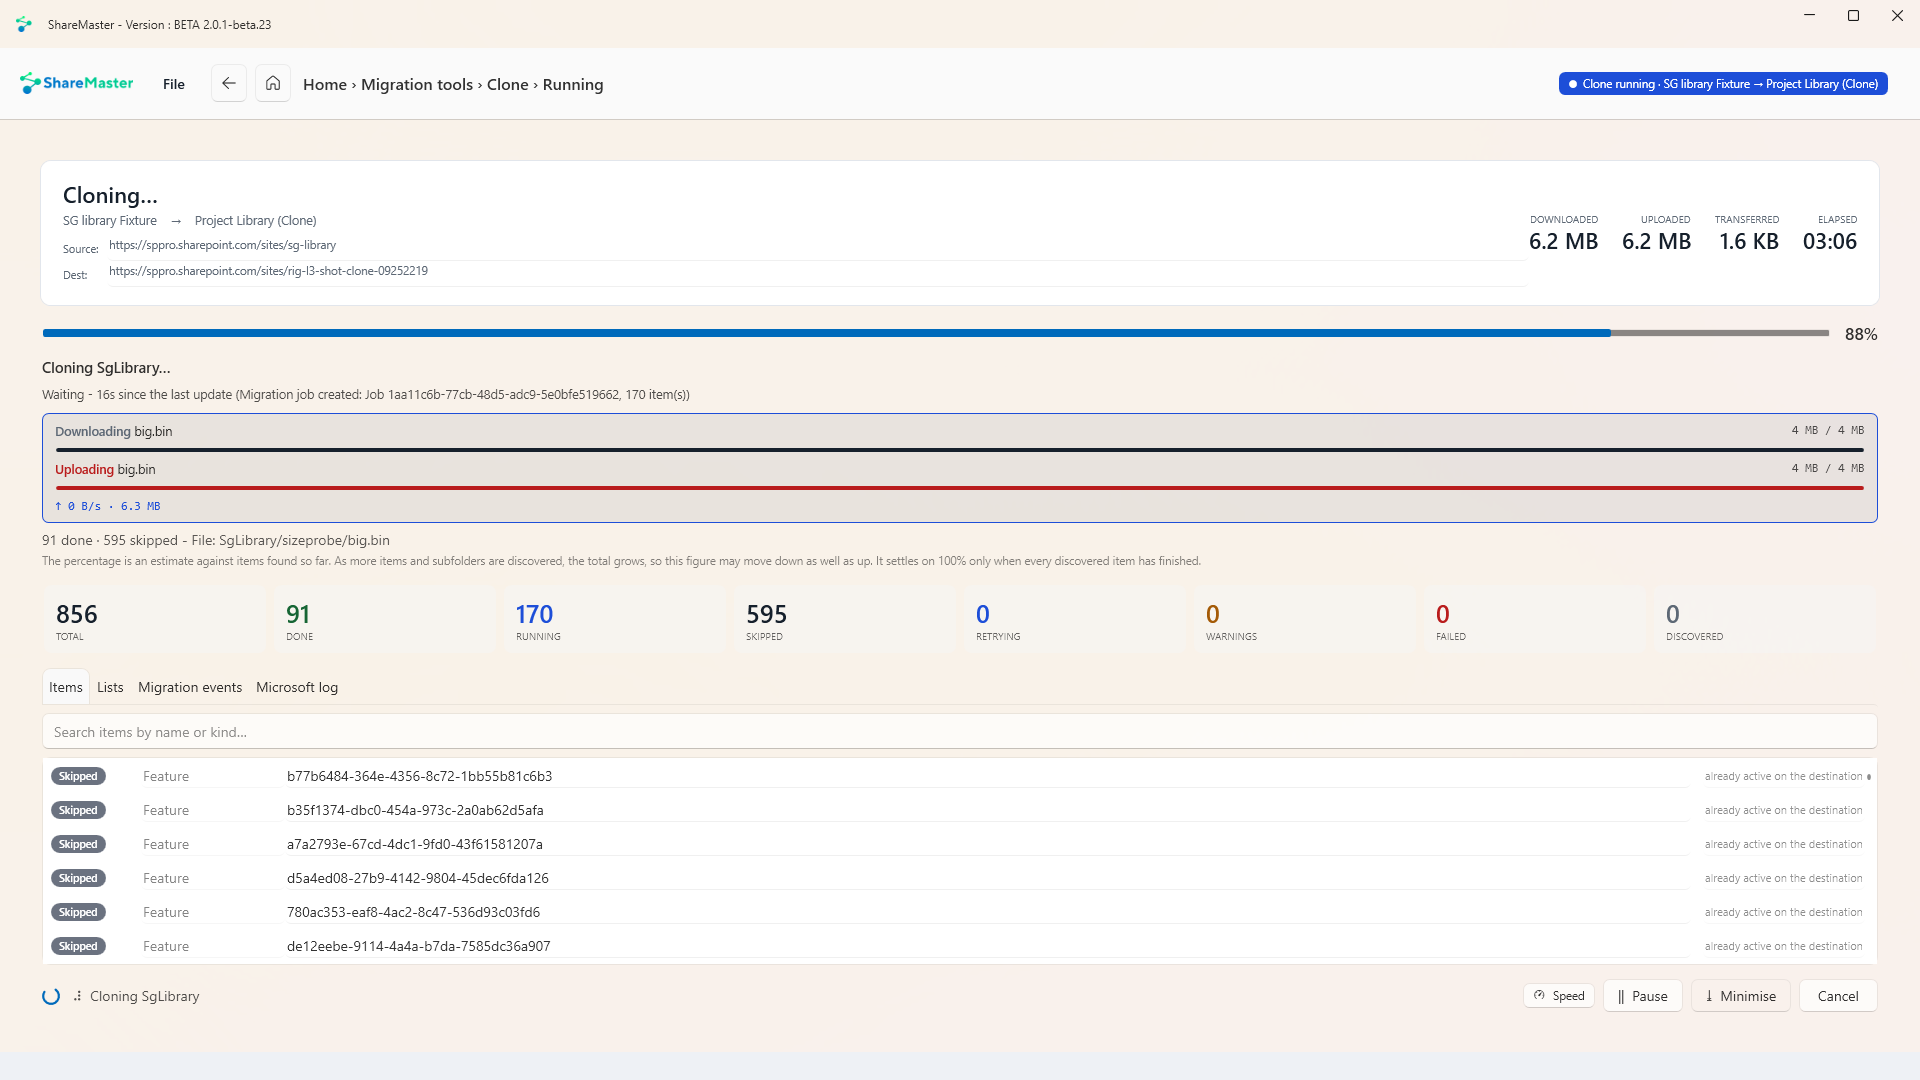Click the 91 done 595 skipped file line

[216, 540]
